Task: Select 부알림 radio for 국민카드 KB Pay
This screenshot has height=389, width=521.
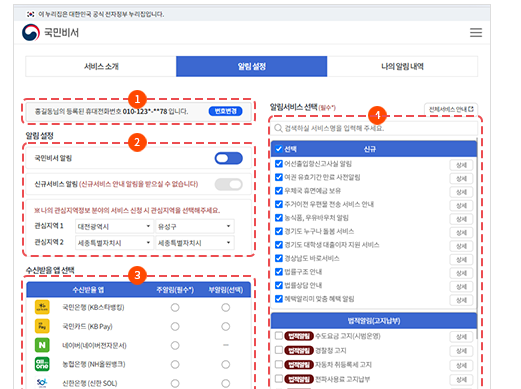Action: 226,326
